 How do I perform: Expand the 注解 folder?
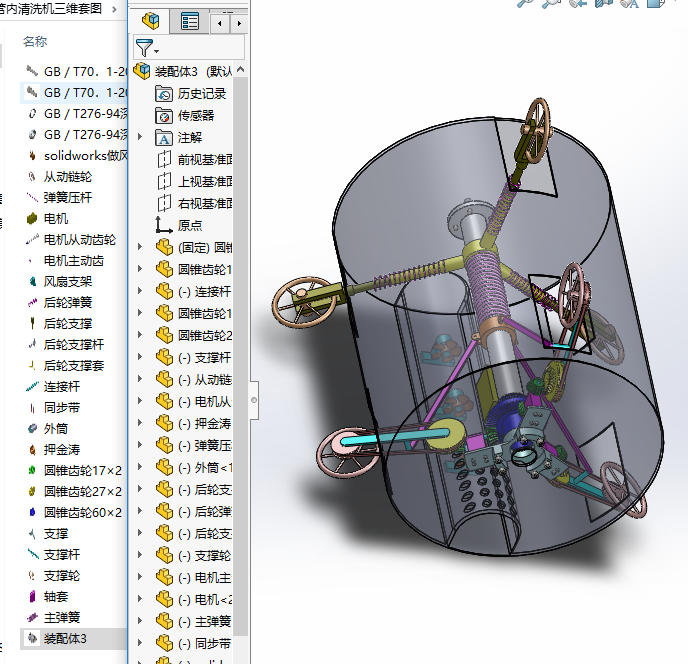(x=140, y=137)
